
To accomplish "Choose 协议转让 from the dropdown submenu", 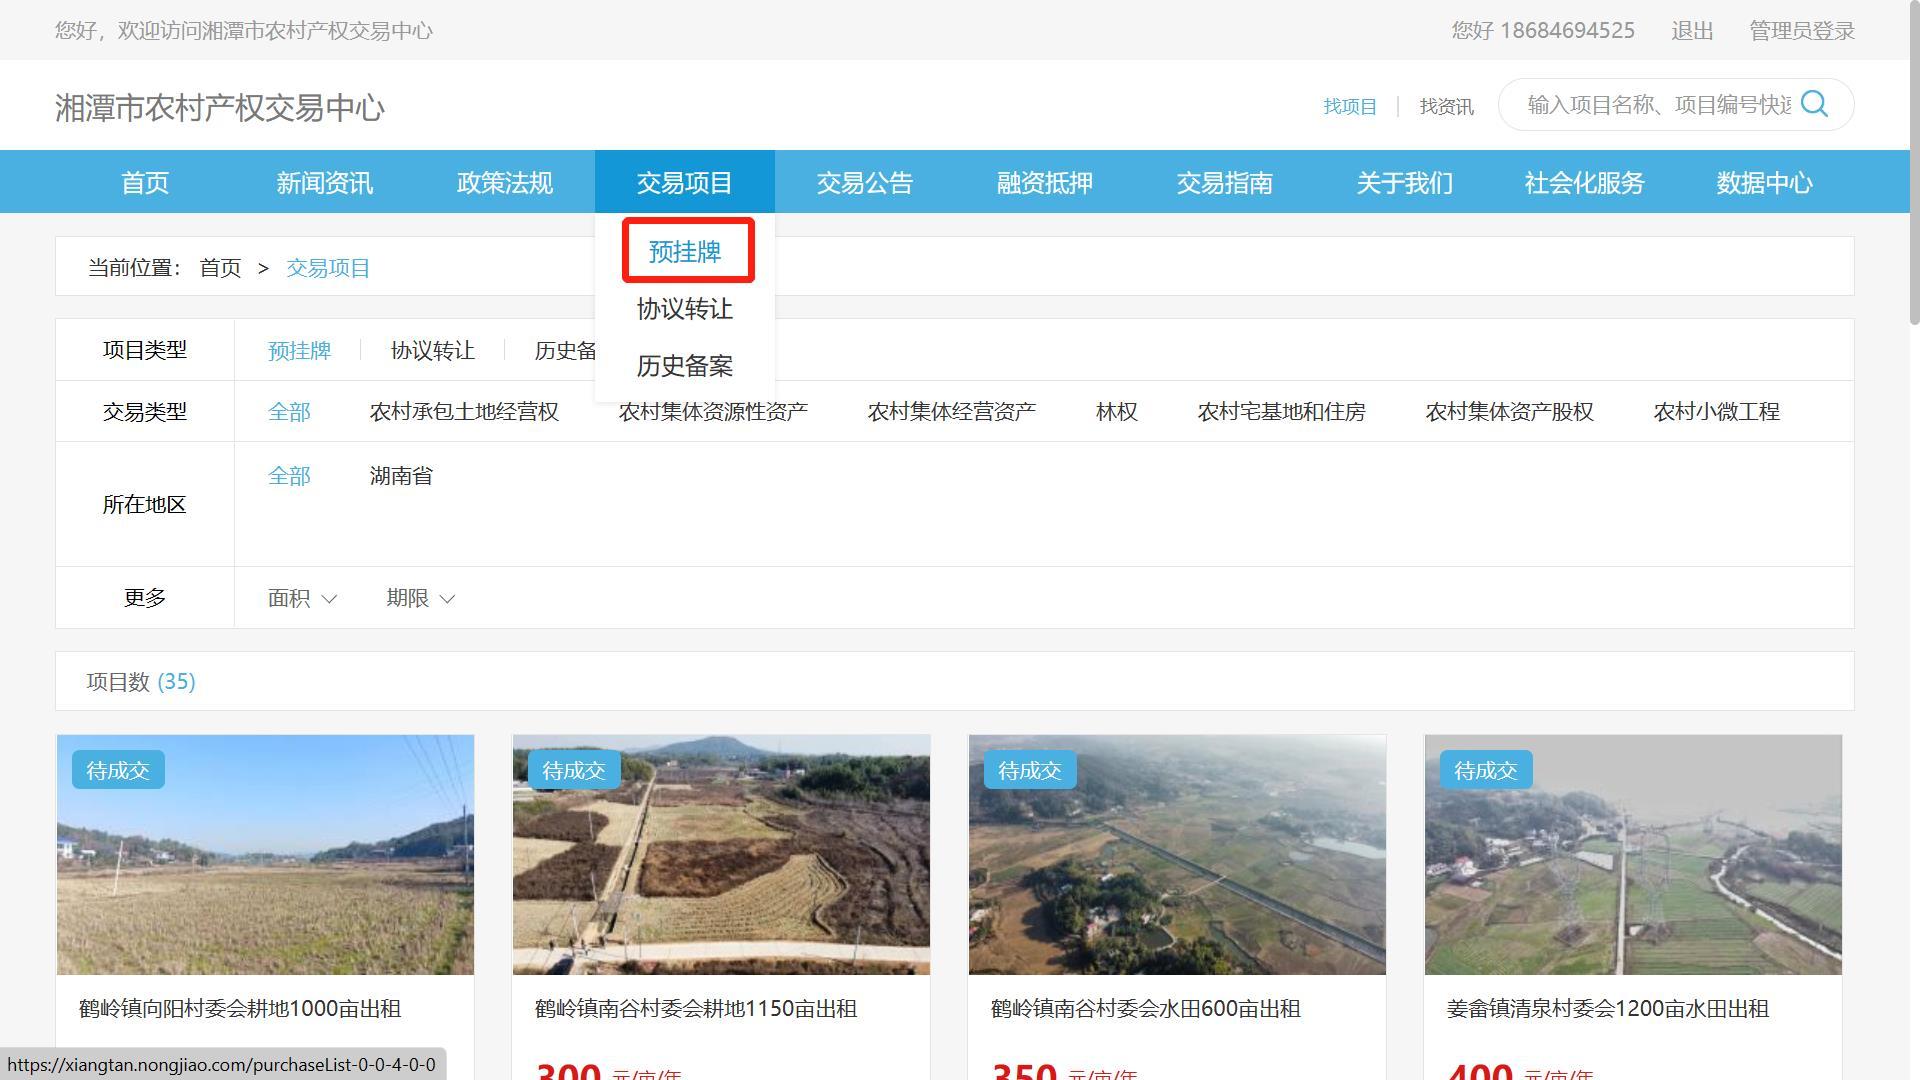I will click(685, 309).
